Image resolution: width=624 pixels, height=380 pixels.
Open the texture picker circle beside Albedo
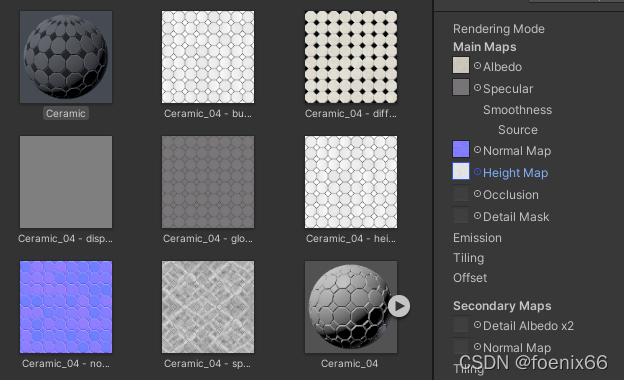(x=478, y=66)
